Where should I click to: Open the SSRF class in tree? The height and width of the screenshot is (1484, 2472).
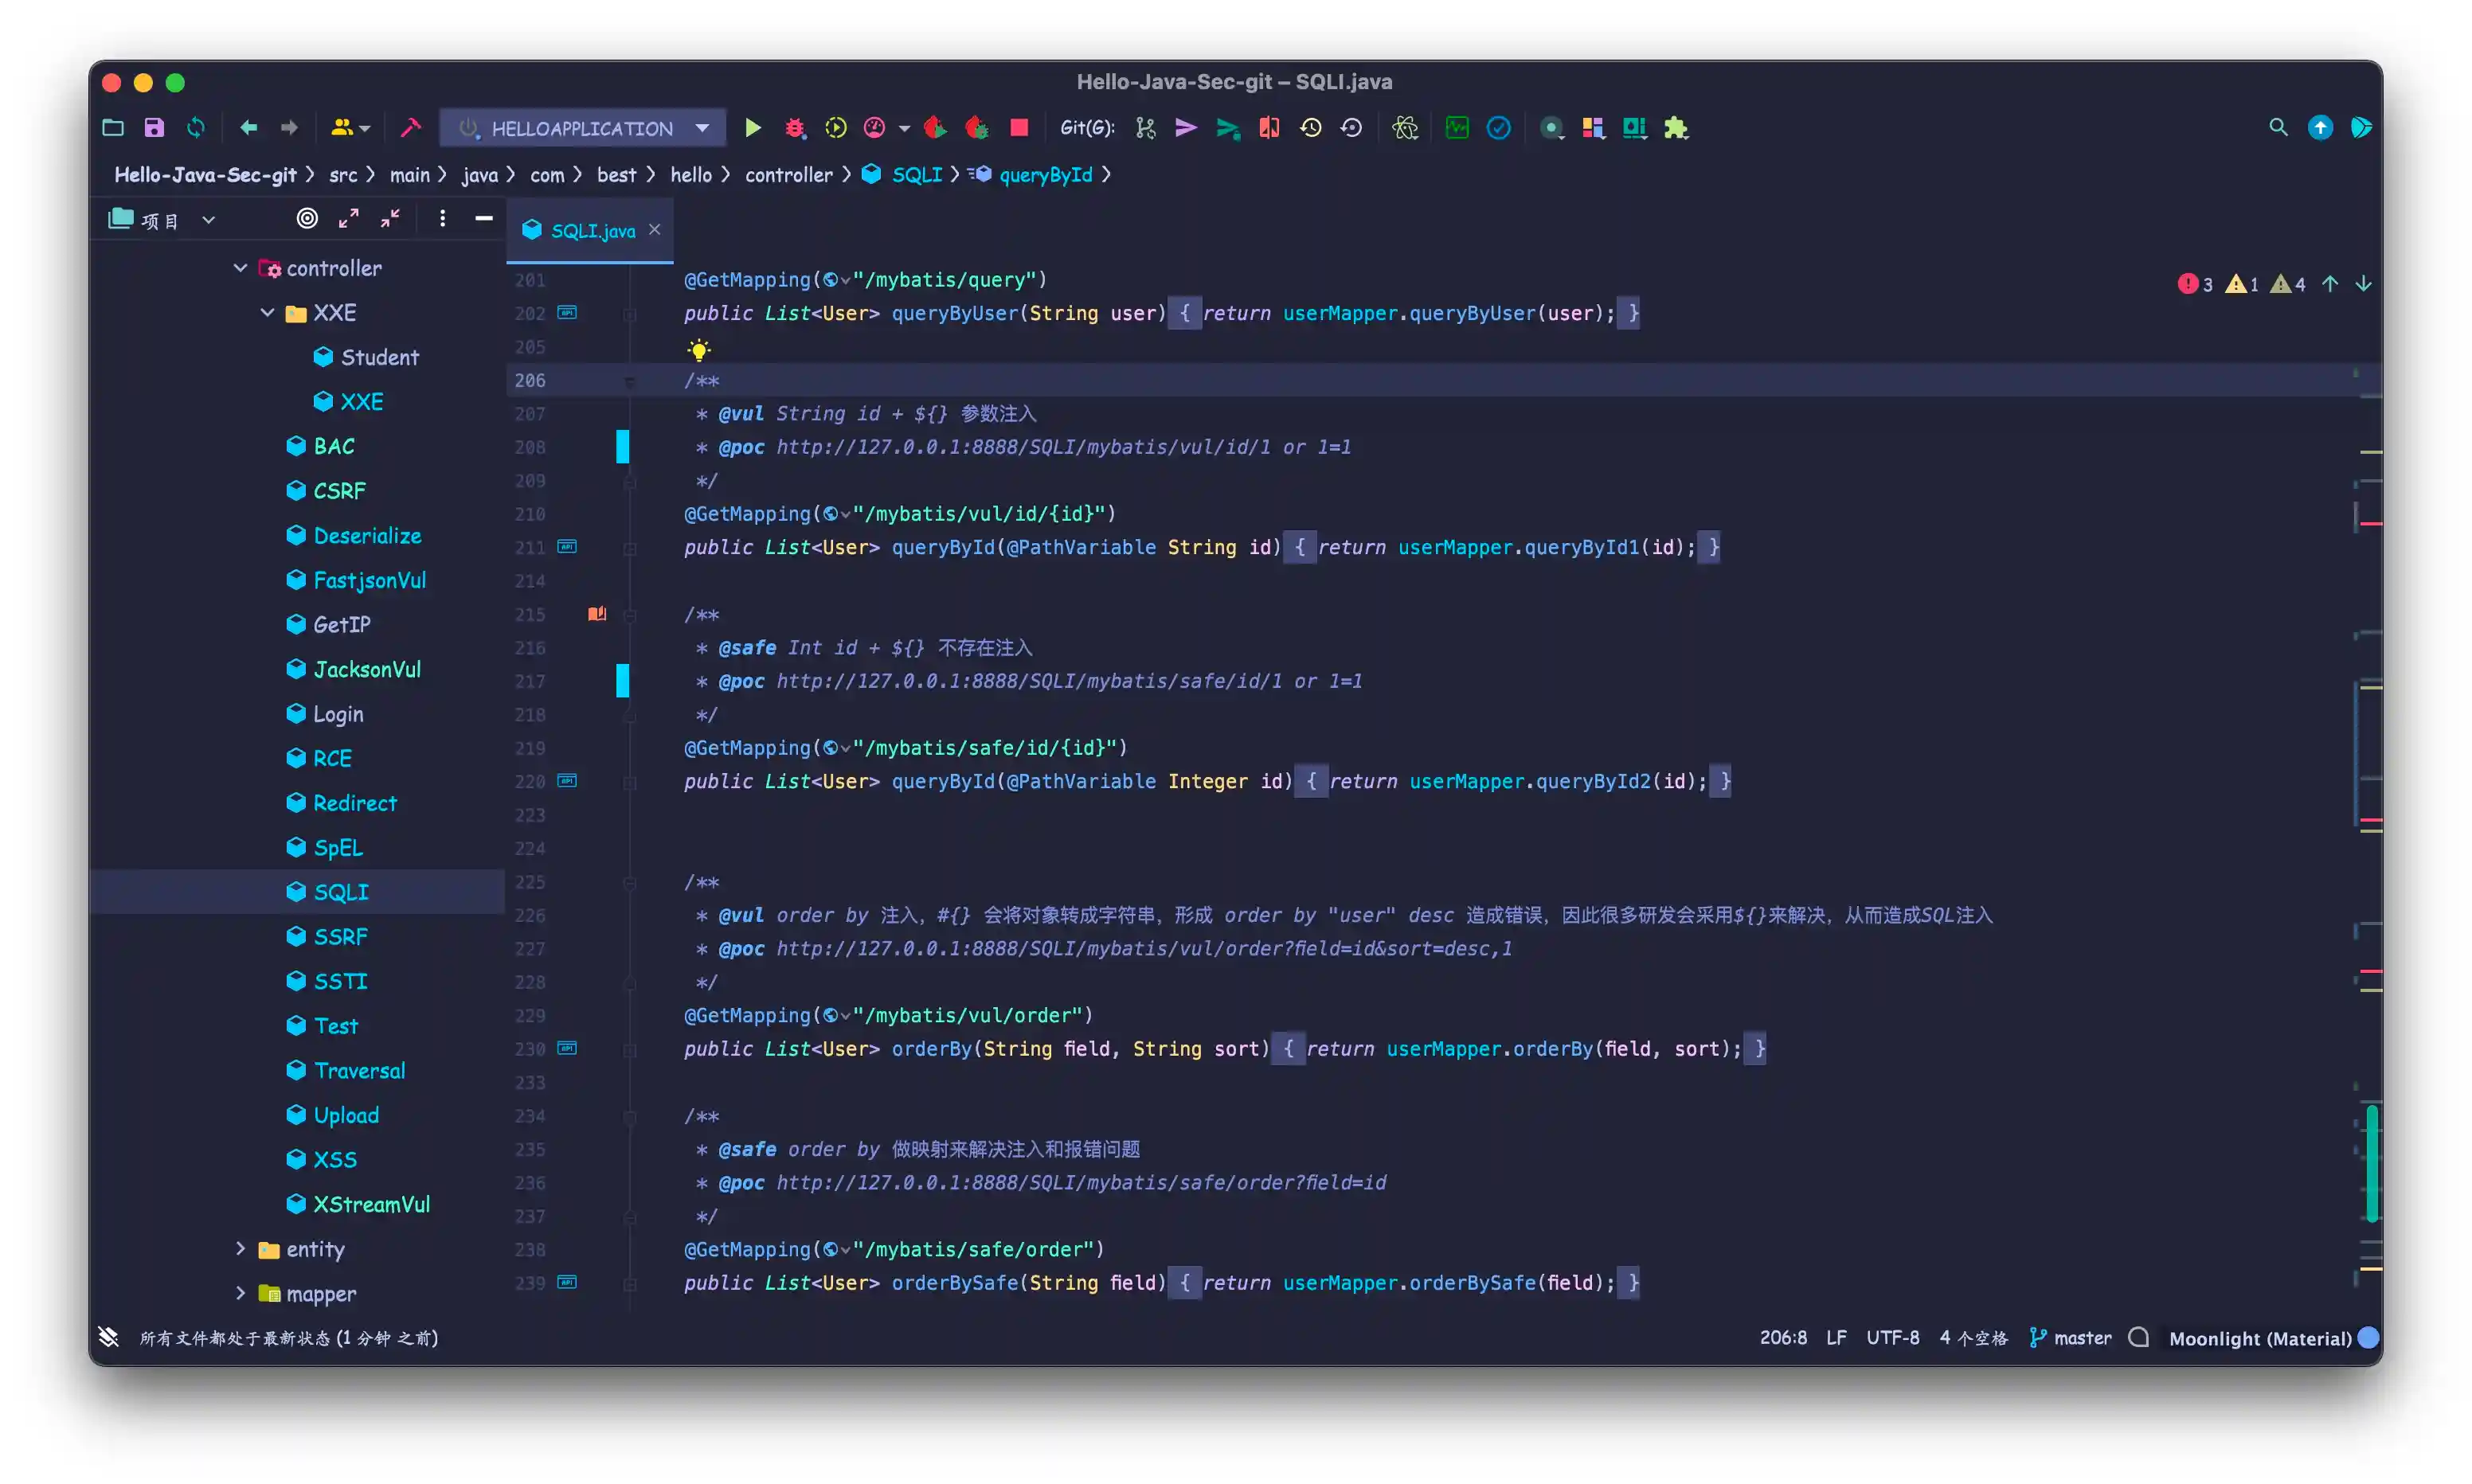340,936
